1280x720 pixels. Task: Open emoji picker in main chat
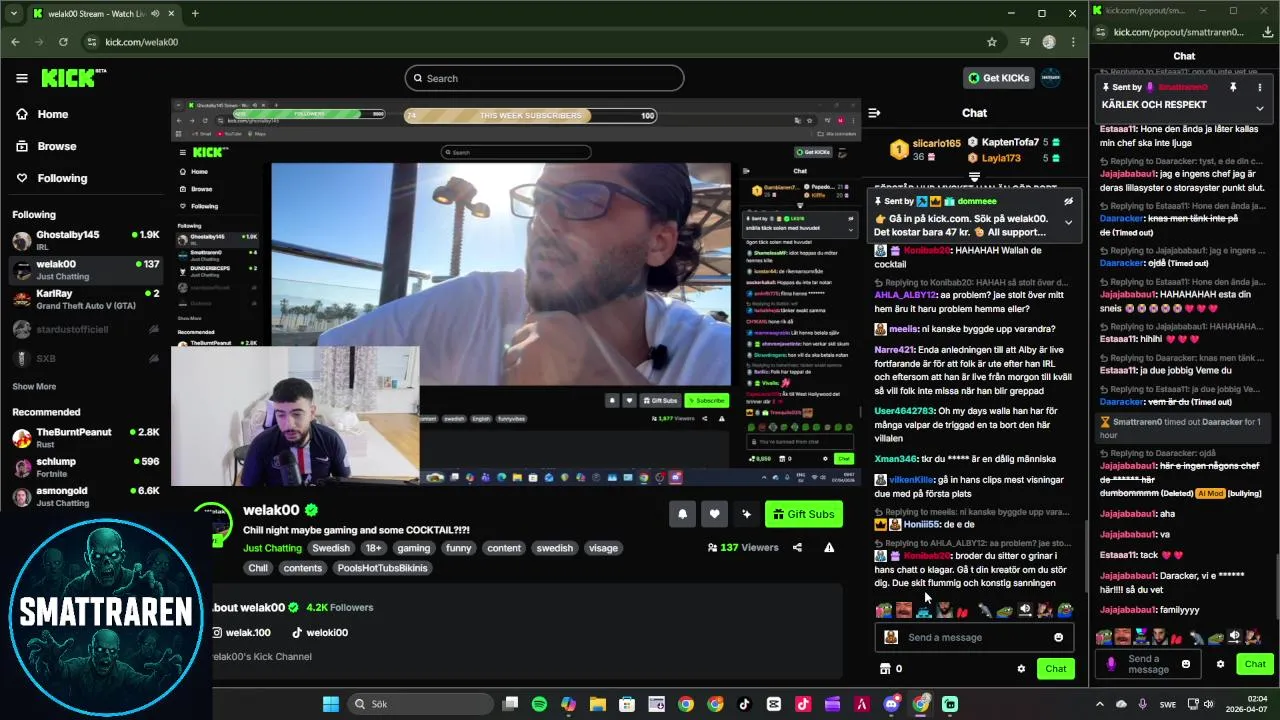coord(1058,637)
